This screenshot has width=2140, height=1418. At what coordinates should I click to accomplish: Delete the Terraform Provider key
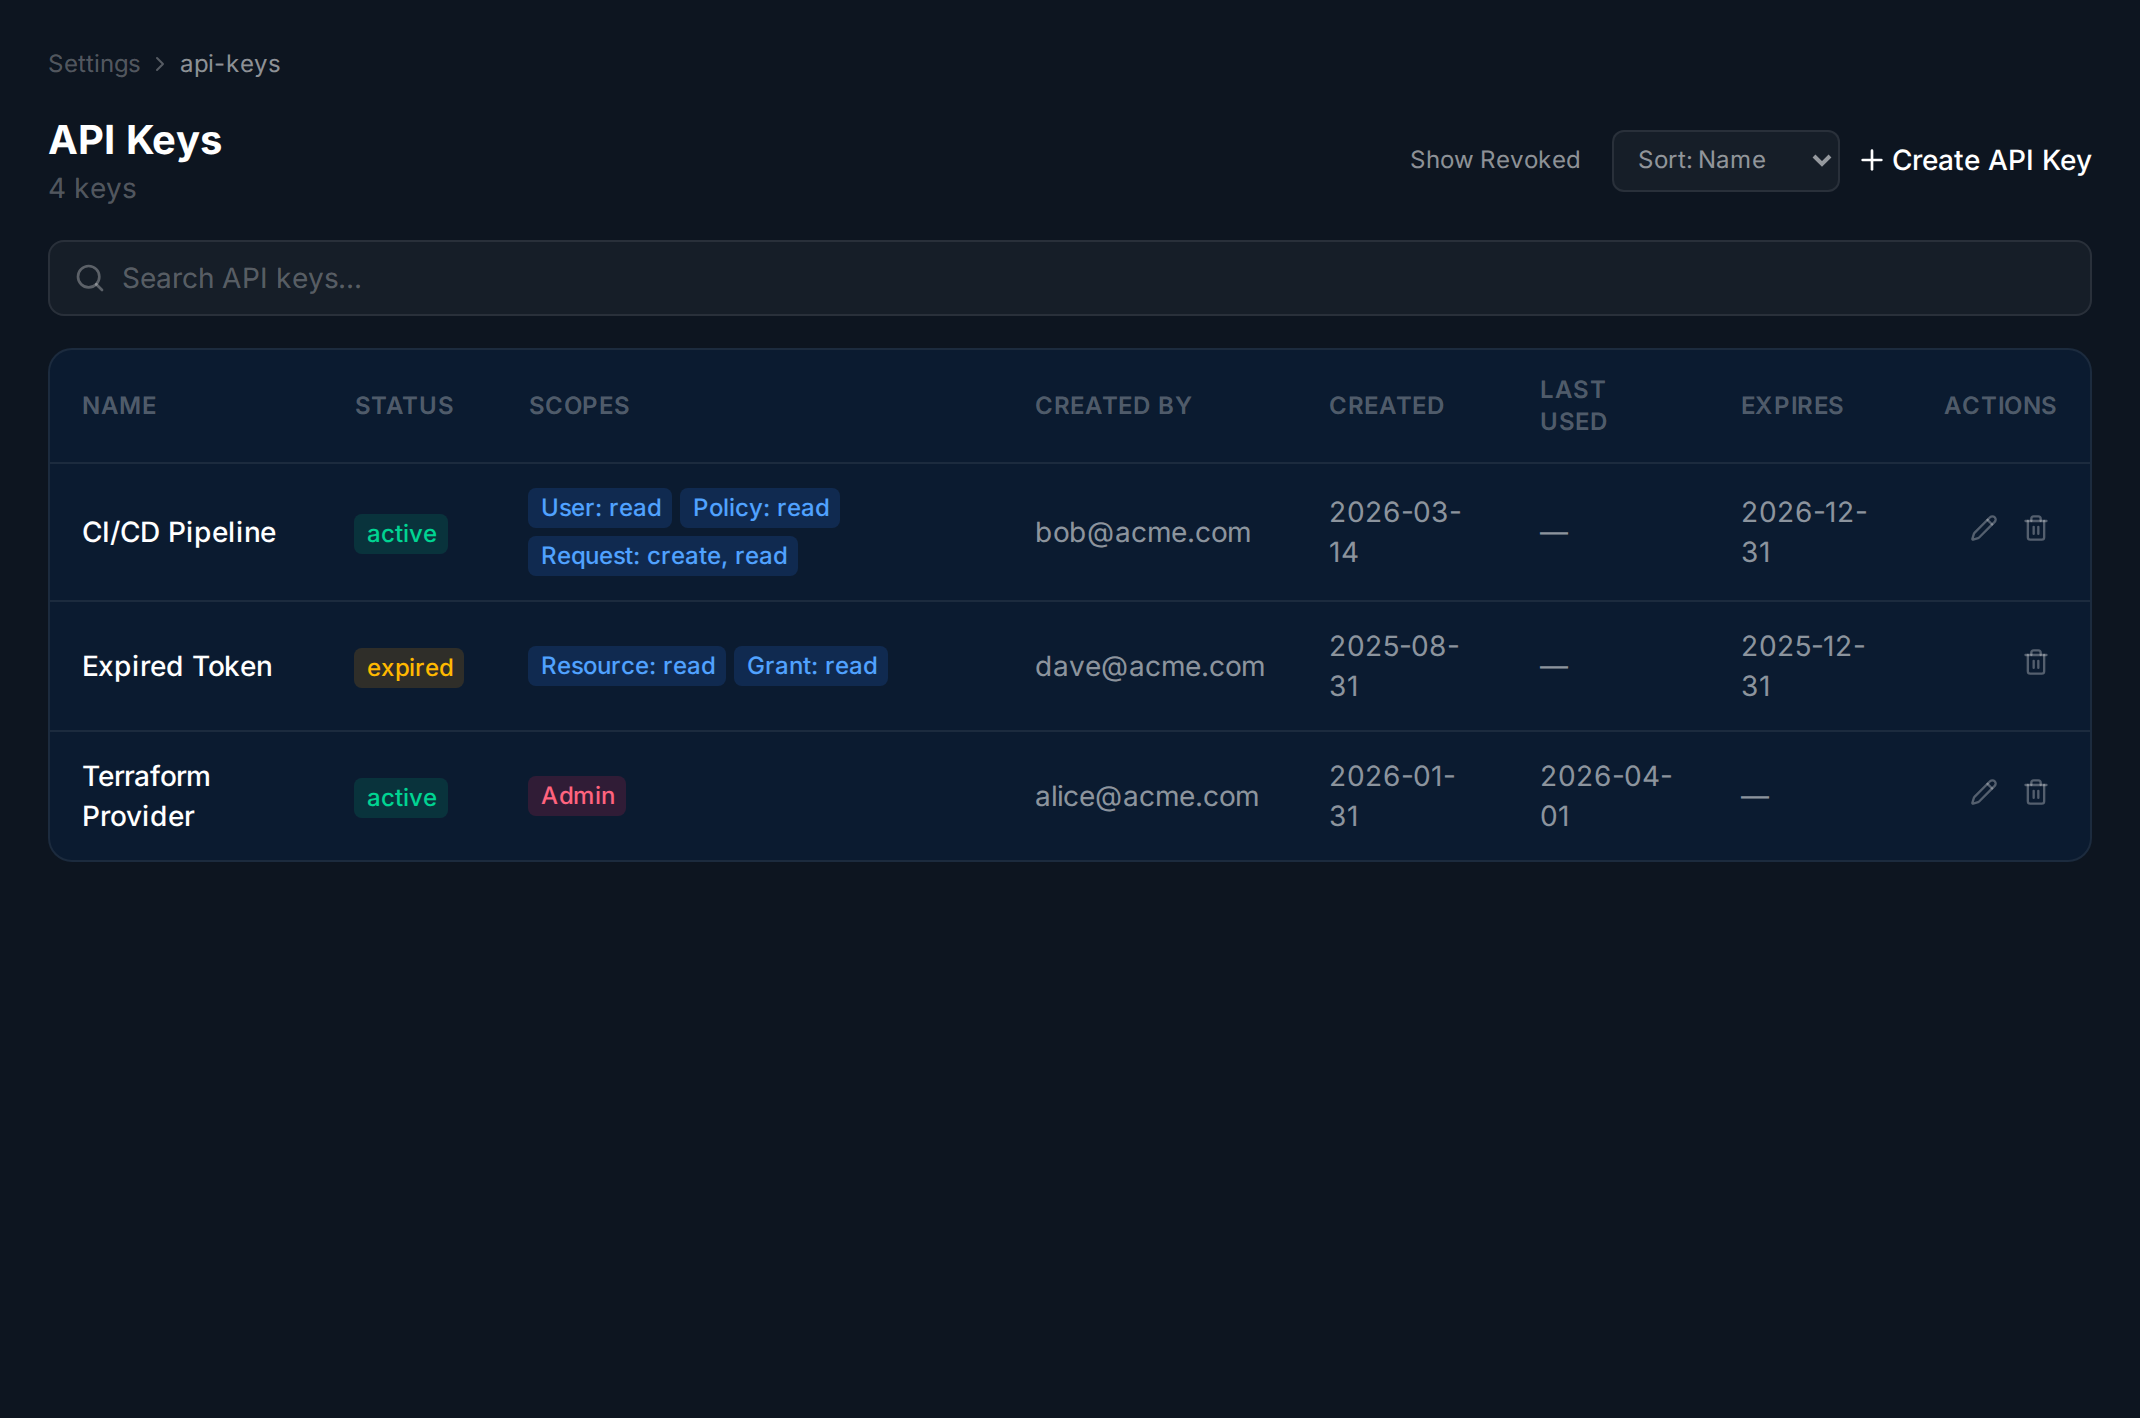point(2036,792)
